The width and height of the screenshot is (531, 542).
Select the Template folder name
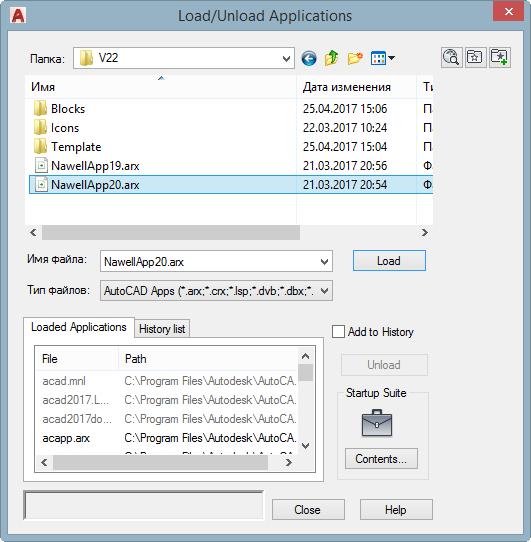pyautogui.click(x=76, y=147)
